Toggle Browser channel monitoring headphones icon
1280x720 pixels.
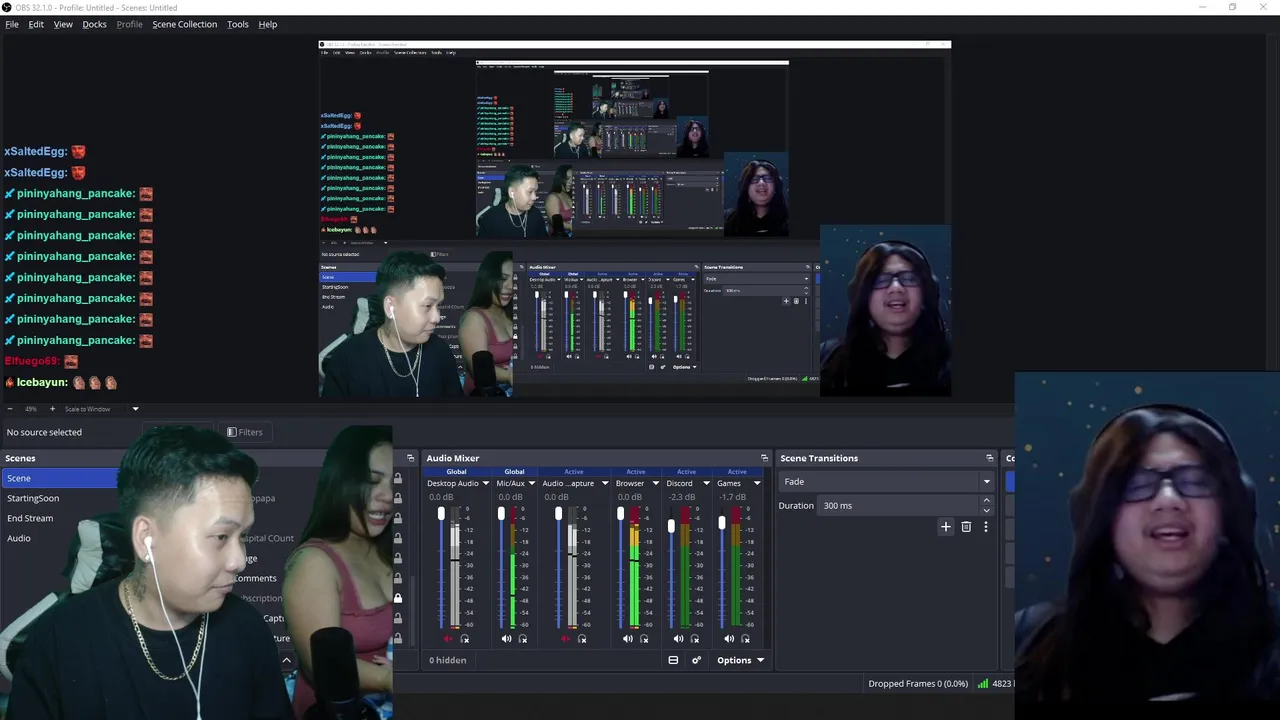point(644,639)
